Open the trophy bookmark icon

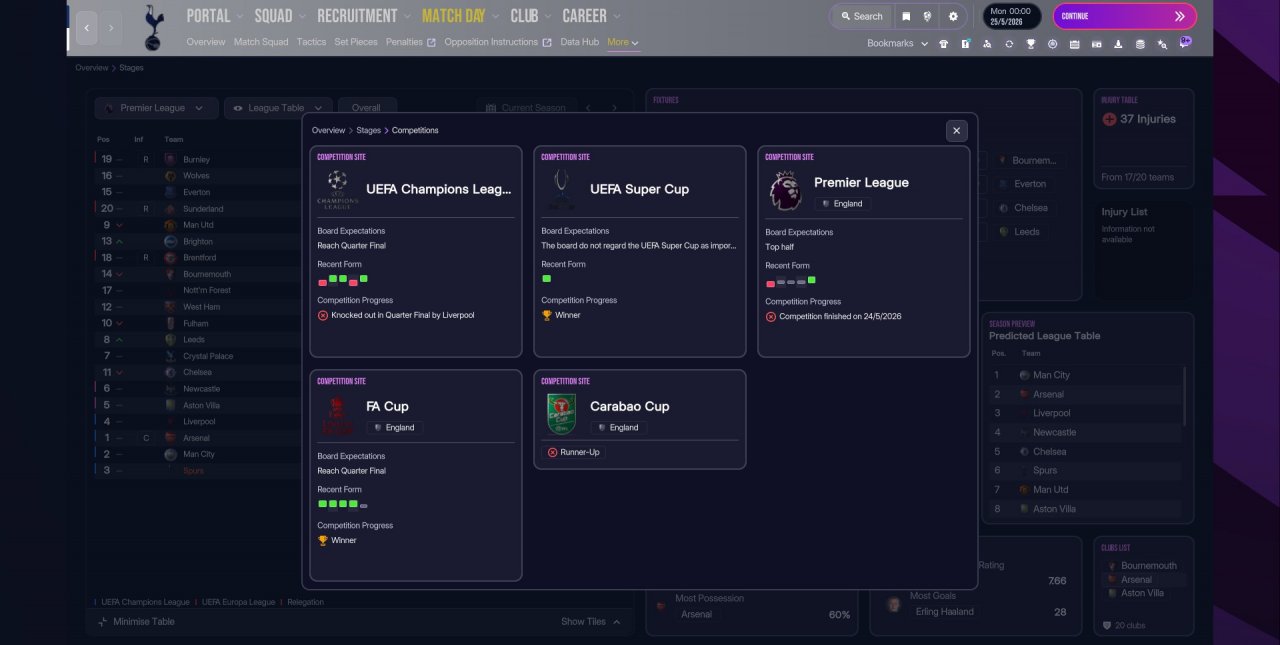click(1030, 44)
